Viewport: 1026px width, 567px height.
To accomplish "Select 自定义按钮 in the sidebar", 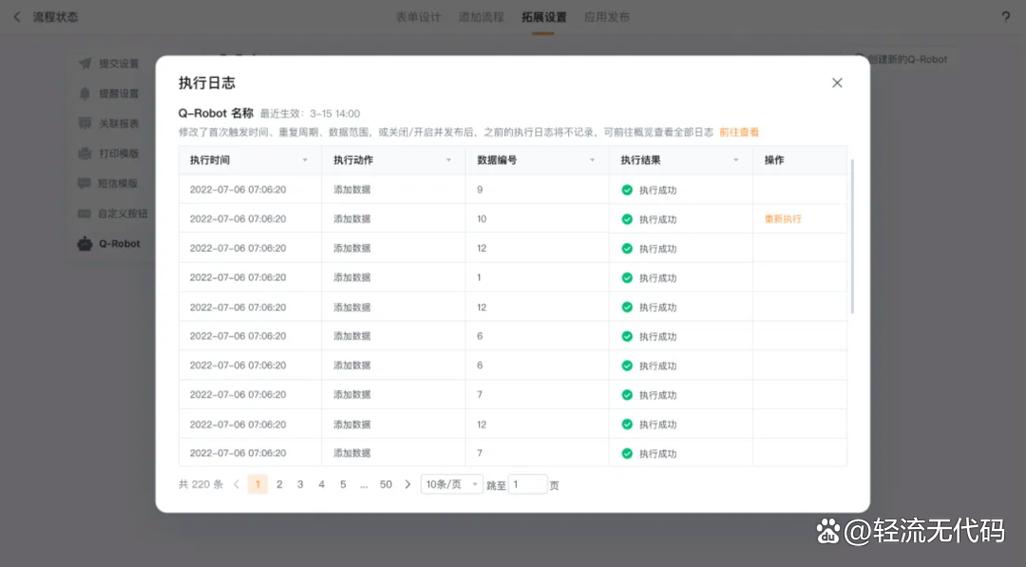I will pyautogui.click(x=122, y=213).
